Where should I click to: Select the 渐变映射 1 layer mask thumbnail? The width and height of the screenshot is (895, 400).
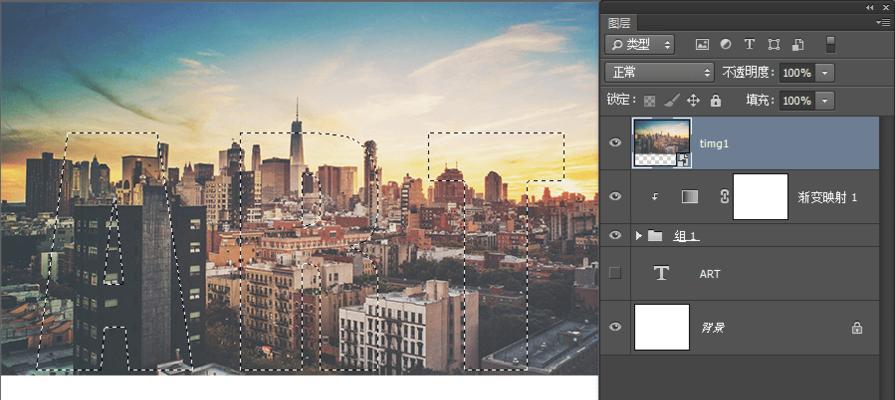click(x=760, y=196)
